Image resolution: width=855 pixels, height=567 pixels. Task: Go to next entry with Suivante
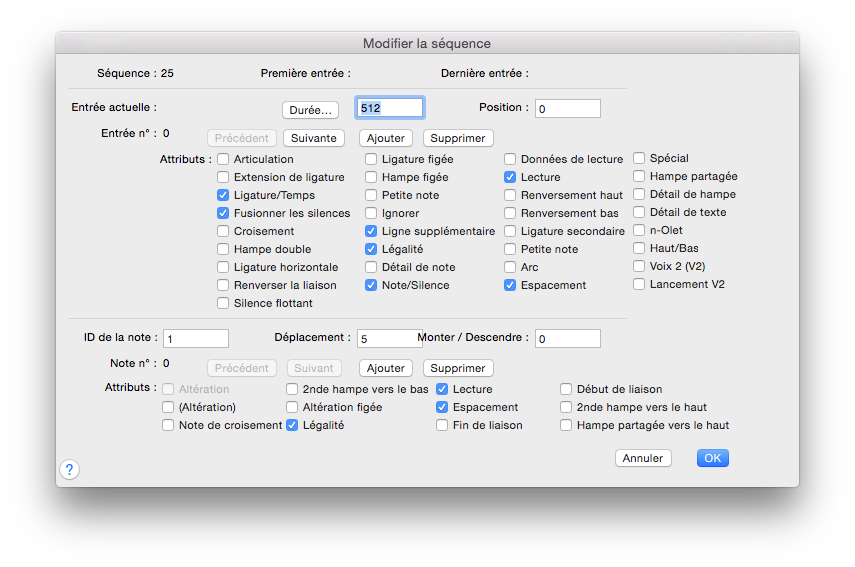coord(314,138)
